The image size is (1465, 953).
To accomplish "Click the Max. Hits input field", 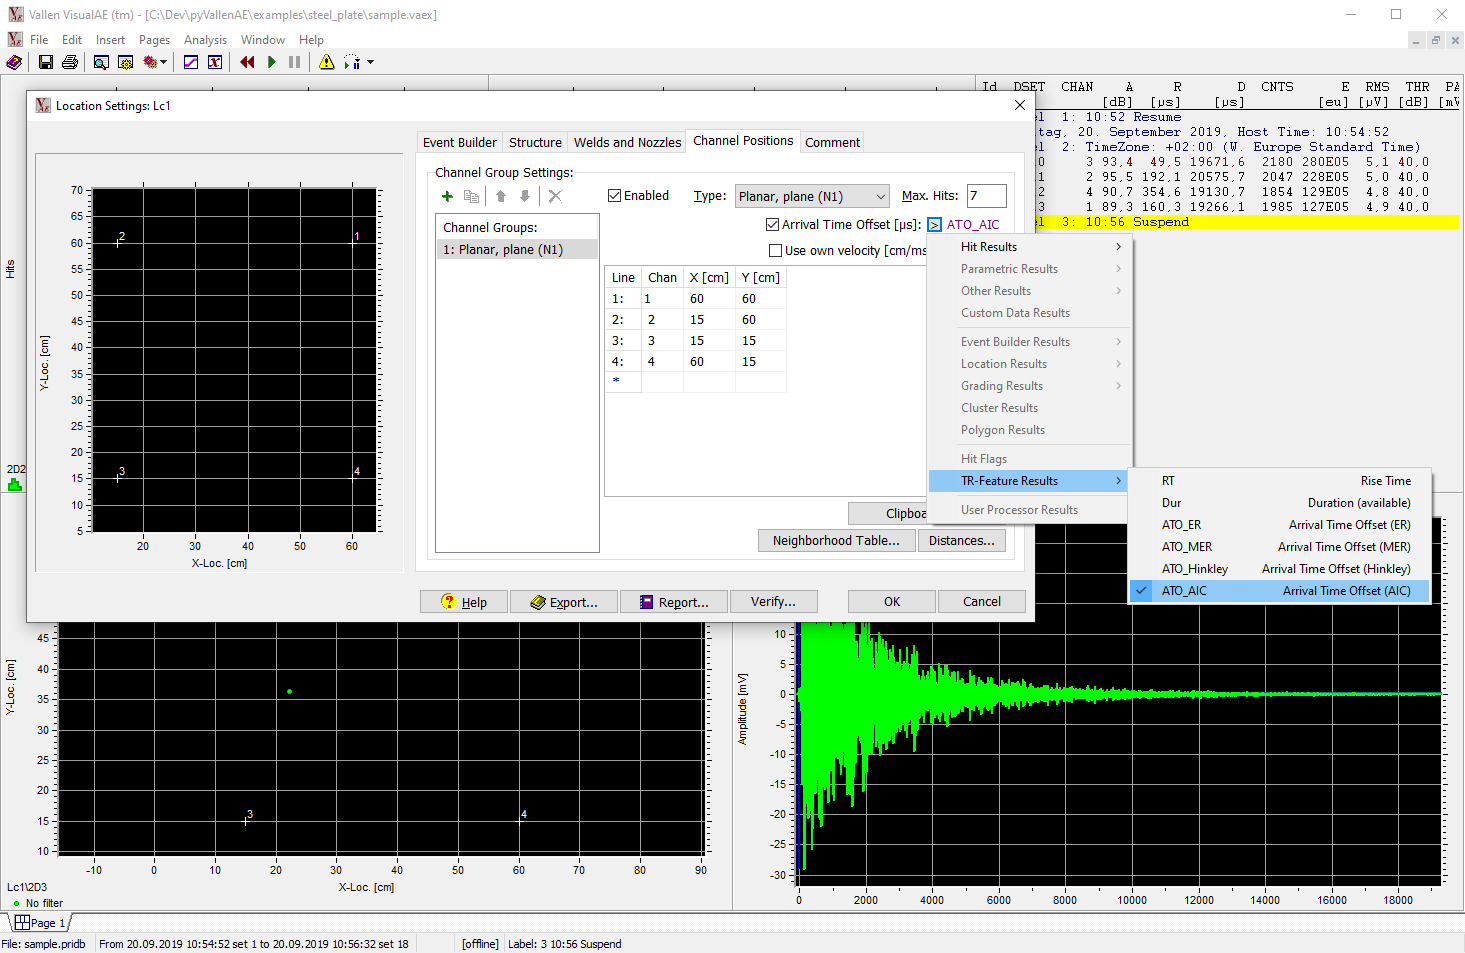I will (986, 196).
